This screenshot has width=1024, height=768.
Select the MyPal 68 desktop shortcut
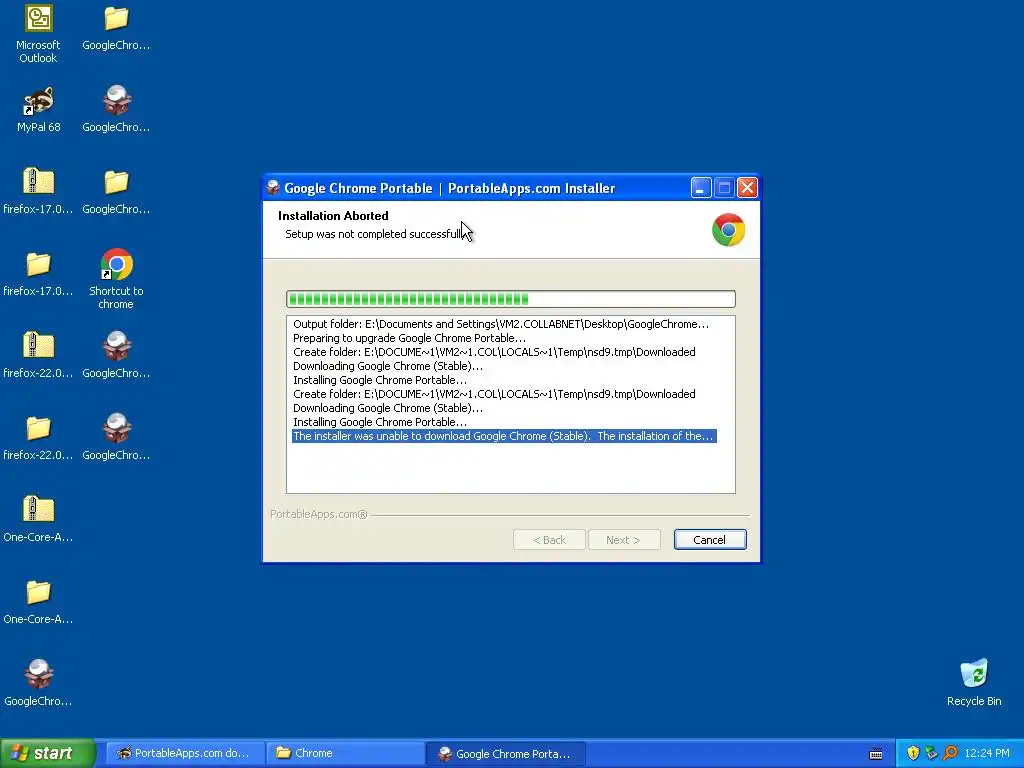pos(39,109)
